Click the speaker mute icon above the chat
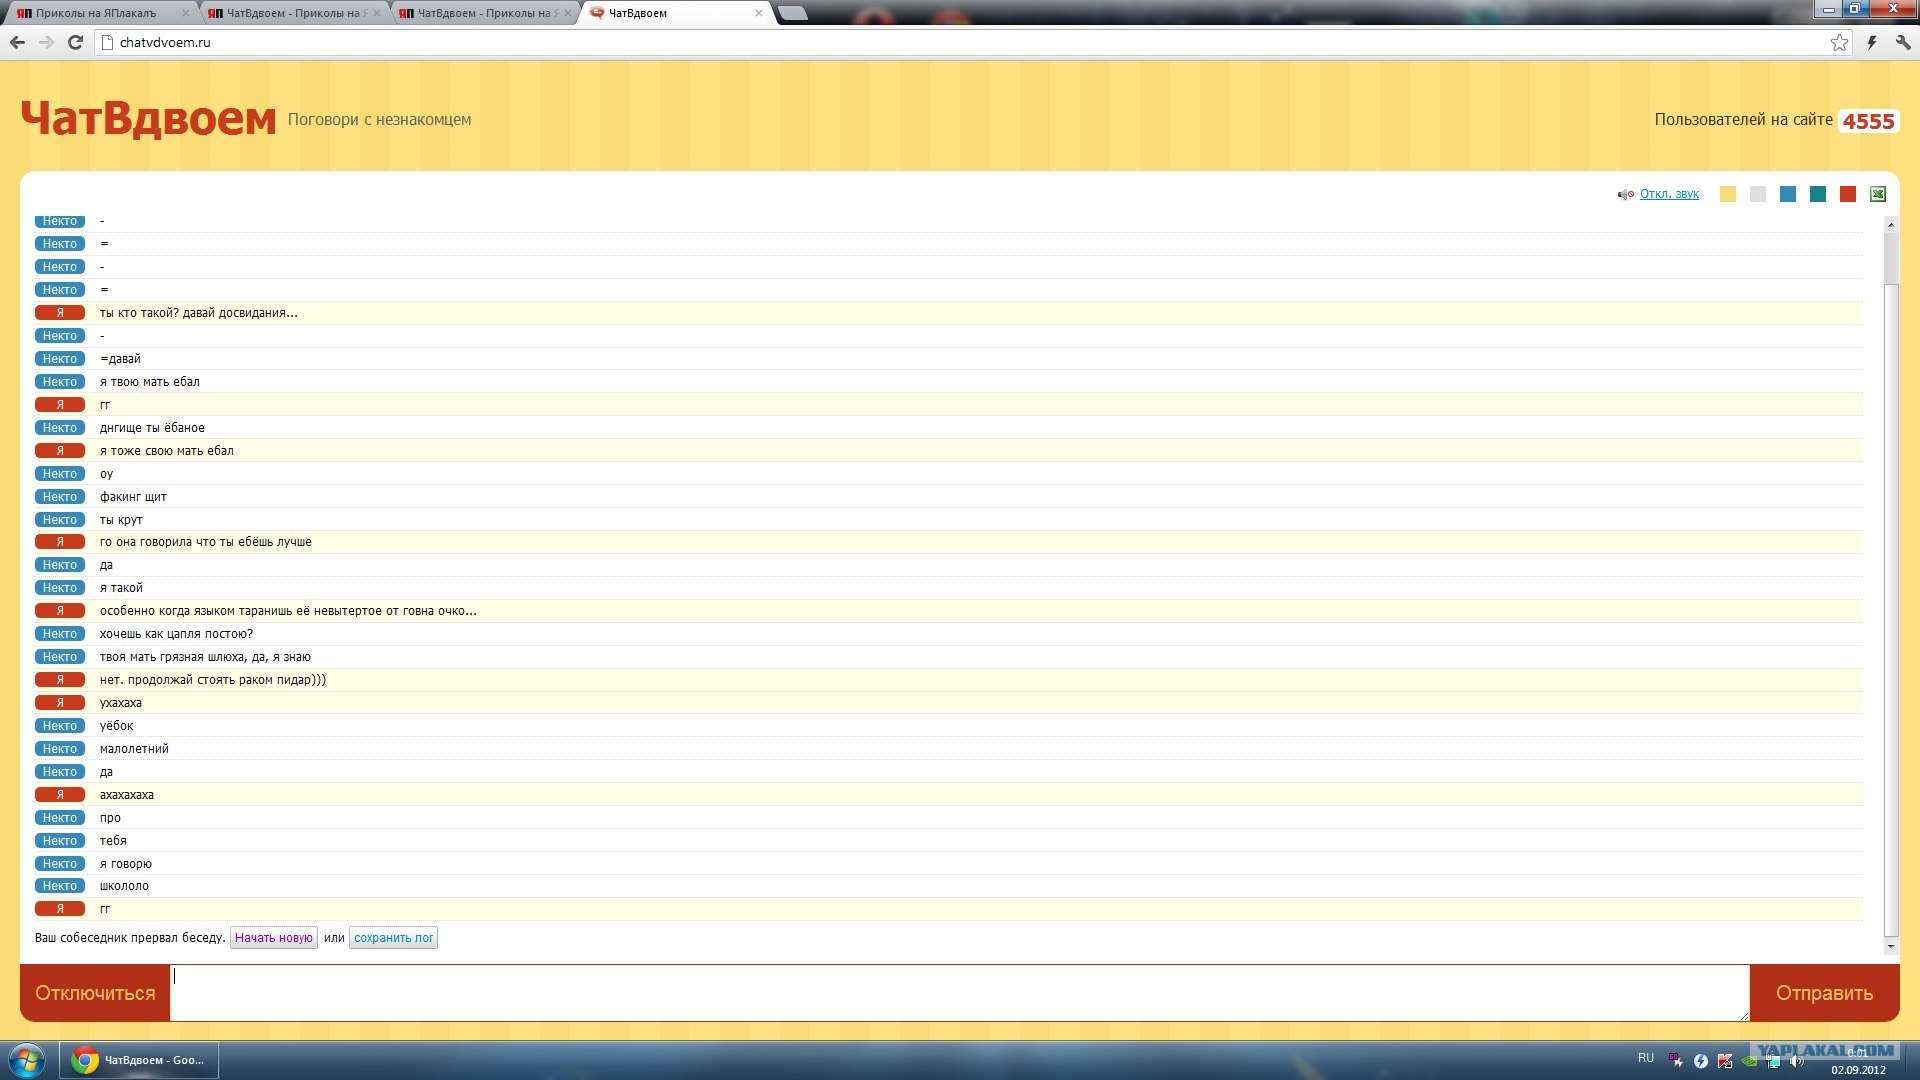 1625,194
